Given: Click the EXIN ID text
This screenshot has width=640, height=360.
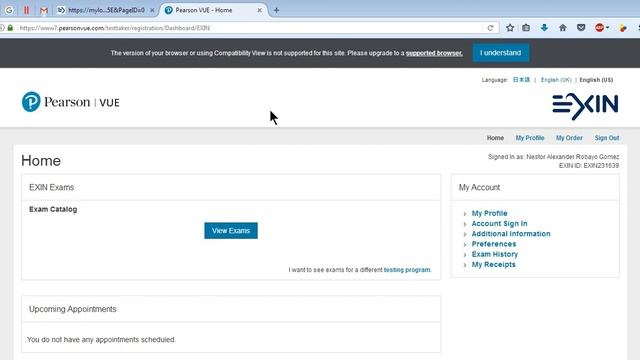Looking at the screenshot, I should pos(589,165).
